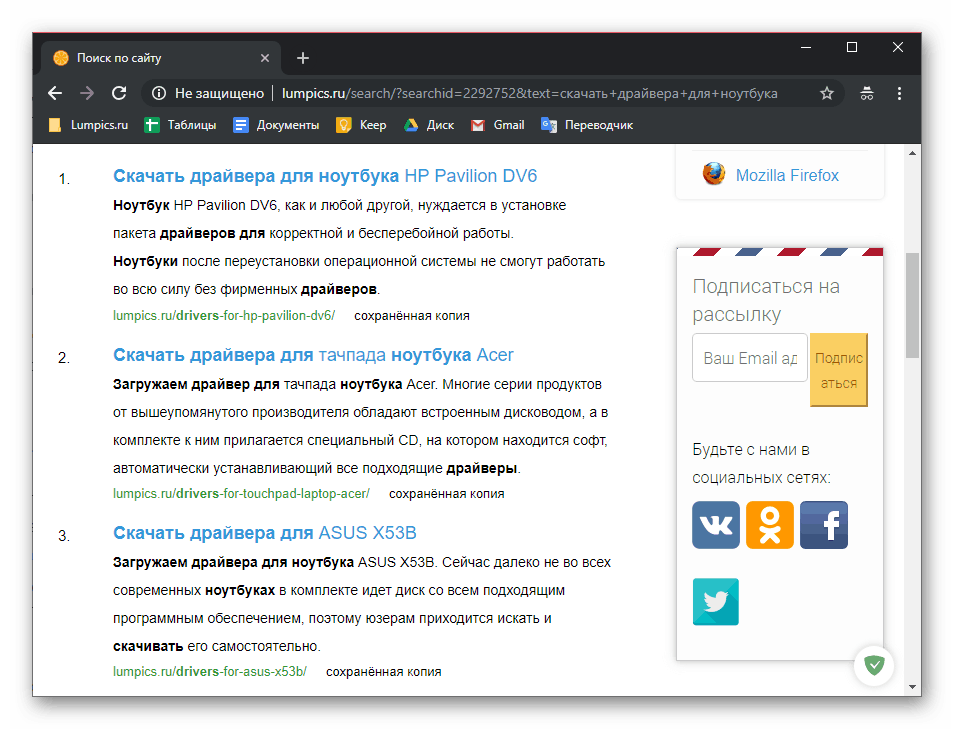Viewport: 954px width, 729px height.
Task: Open the Keep bookmark
Action: tap(361, 125)
